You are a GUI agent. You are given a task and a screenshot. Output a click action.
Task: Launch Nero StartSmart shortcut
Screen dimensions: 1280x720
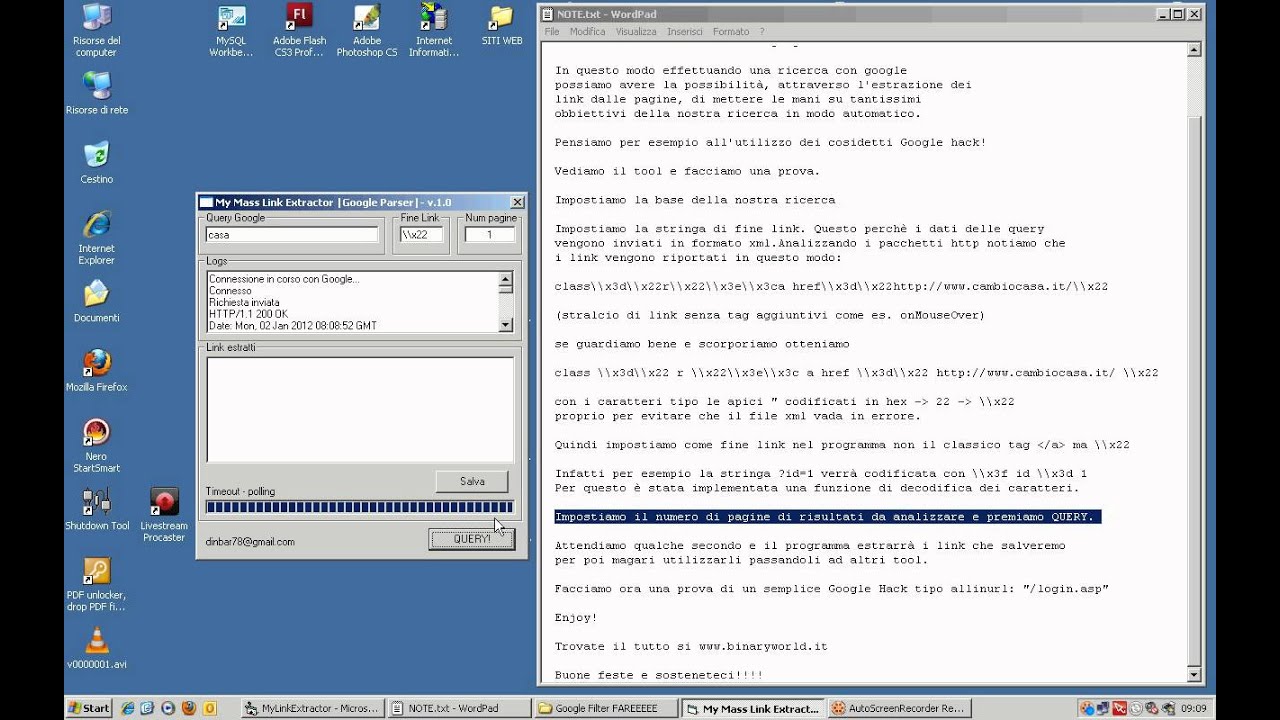(x=96, y=445)
